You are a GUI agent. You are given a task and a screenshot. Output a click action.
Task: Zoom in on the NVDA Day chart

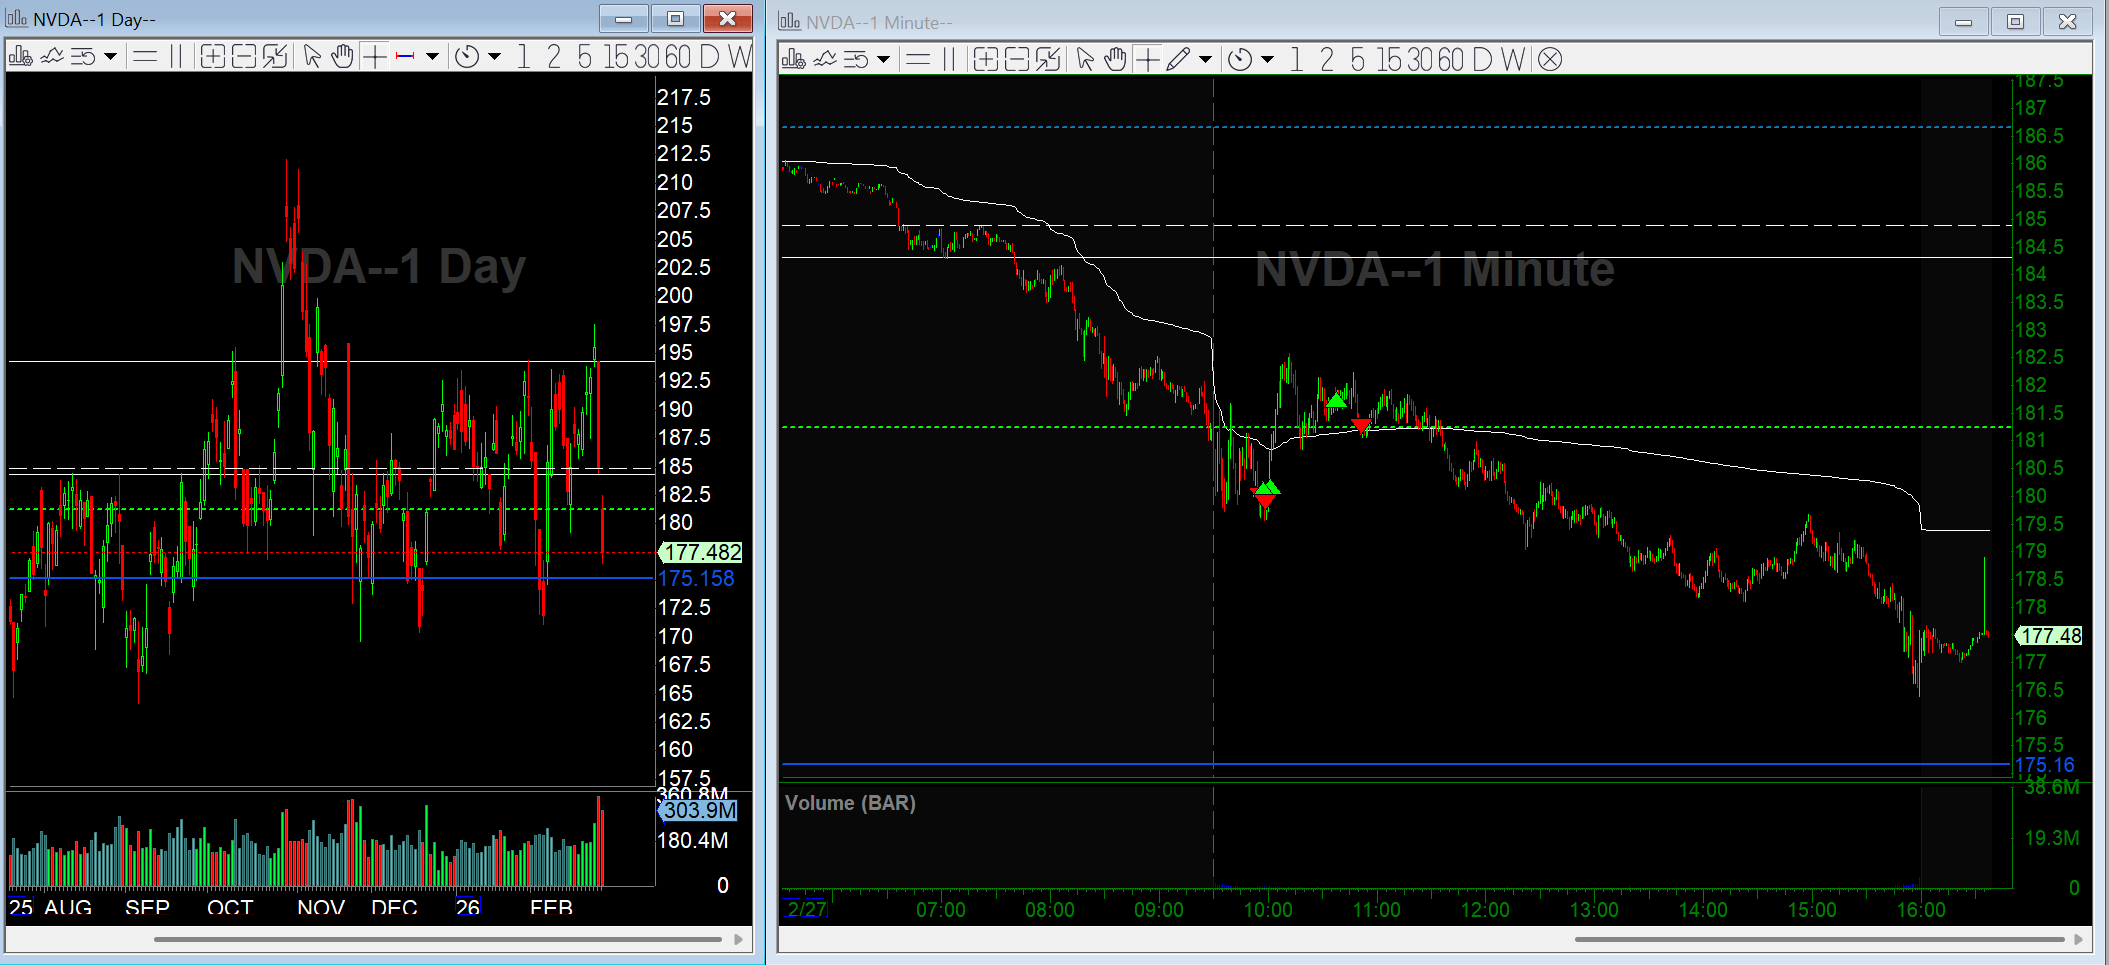212,57
